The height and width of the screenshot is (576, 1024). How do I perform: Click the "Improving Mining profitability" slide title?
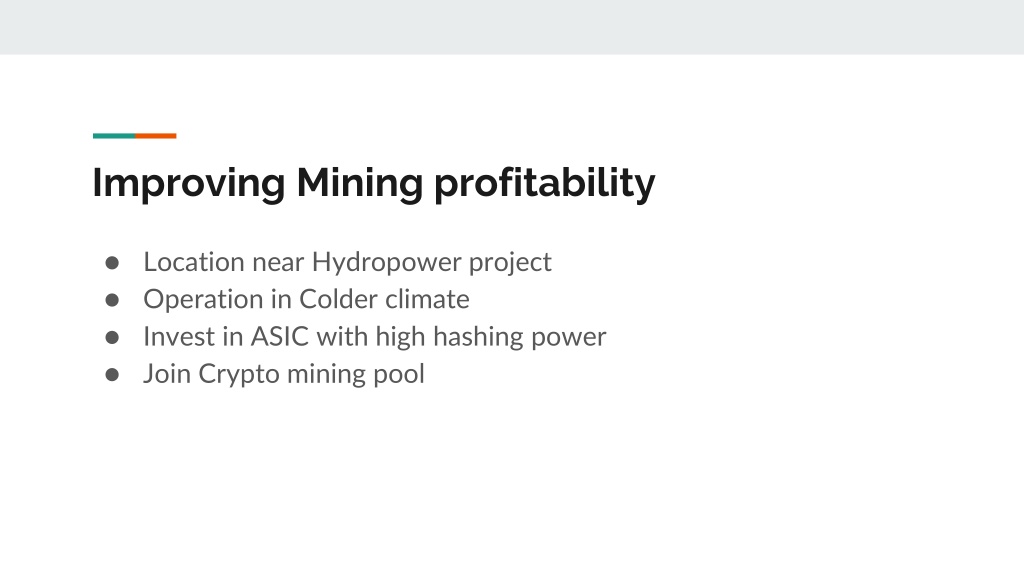(x=374, y=183)
